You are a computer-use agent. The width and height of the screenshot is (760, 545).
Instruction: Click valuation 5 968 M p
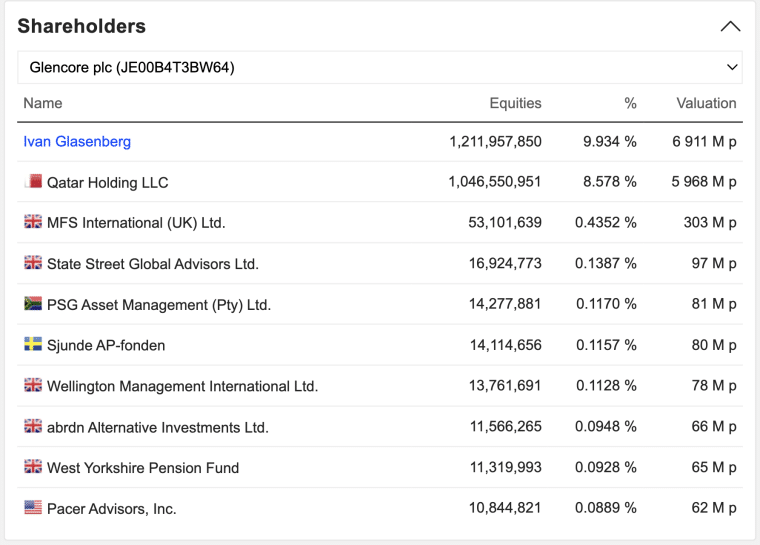(x=704, y=182)
